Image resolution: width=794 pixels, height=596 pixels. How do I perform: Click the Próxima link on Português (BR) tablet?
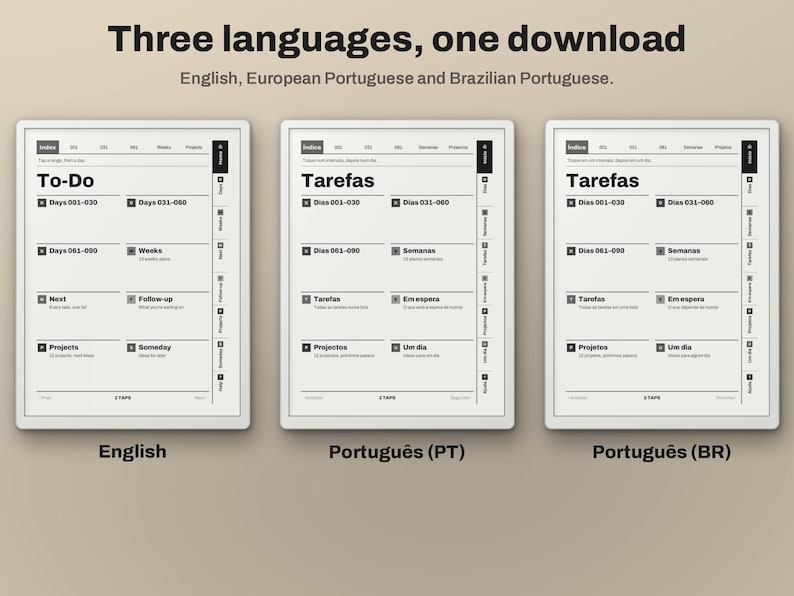(726, 398)
